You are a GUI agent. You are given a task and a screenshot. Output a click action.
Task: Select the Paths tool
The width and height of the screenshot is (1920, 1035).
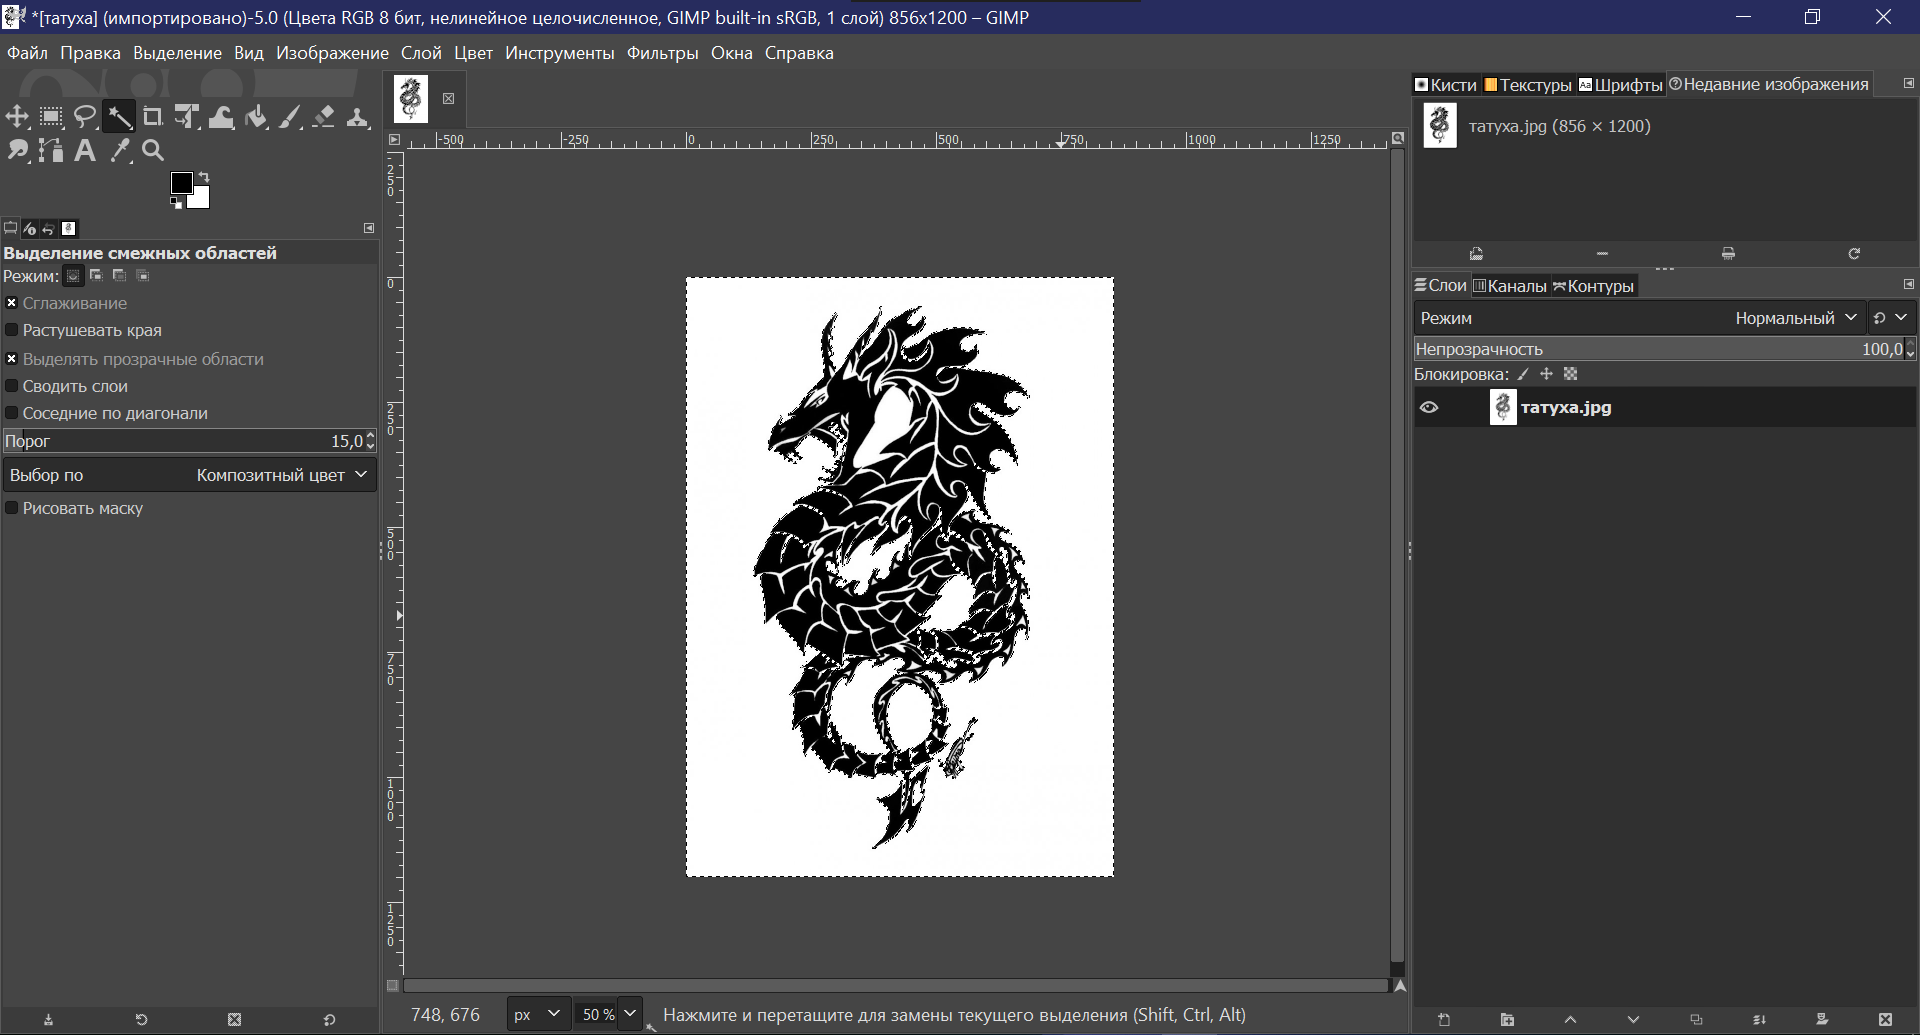[x=51, y=150]
